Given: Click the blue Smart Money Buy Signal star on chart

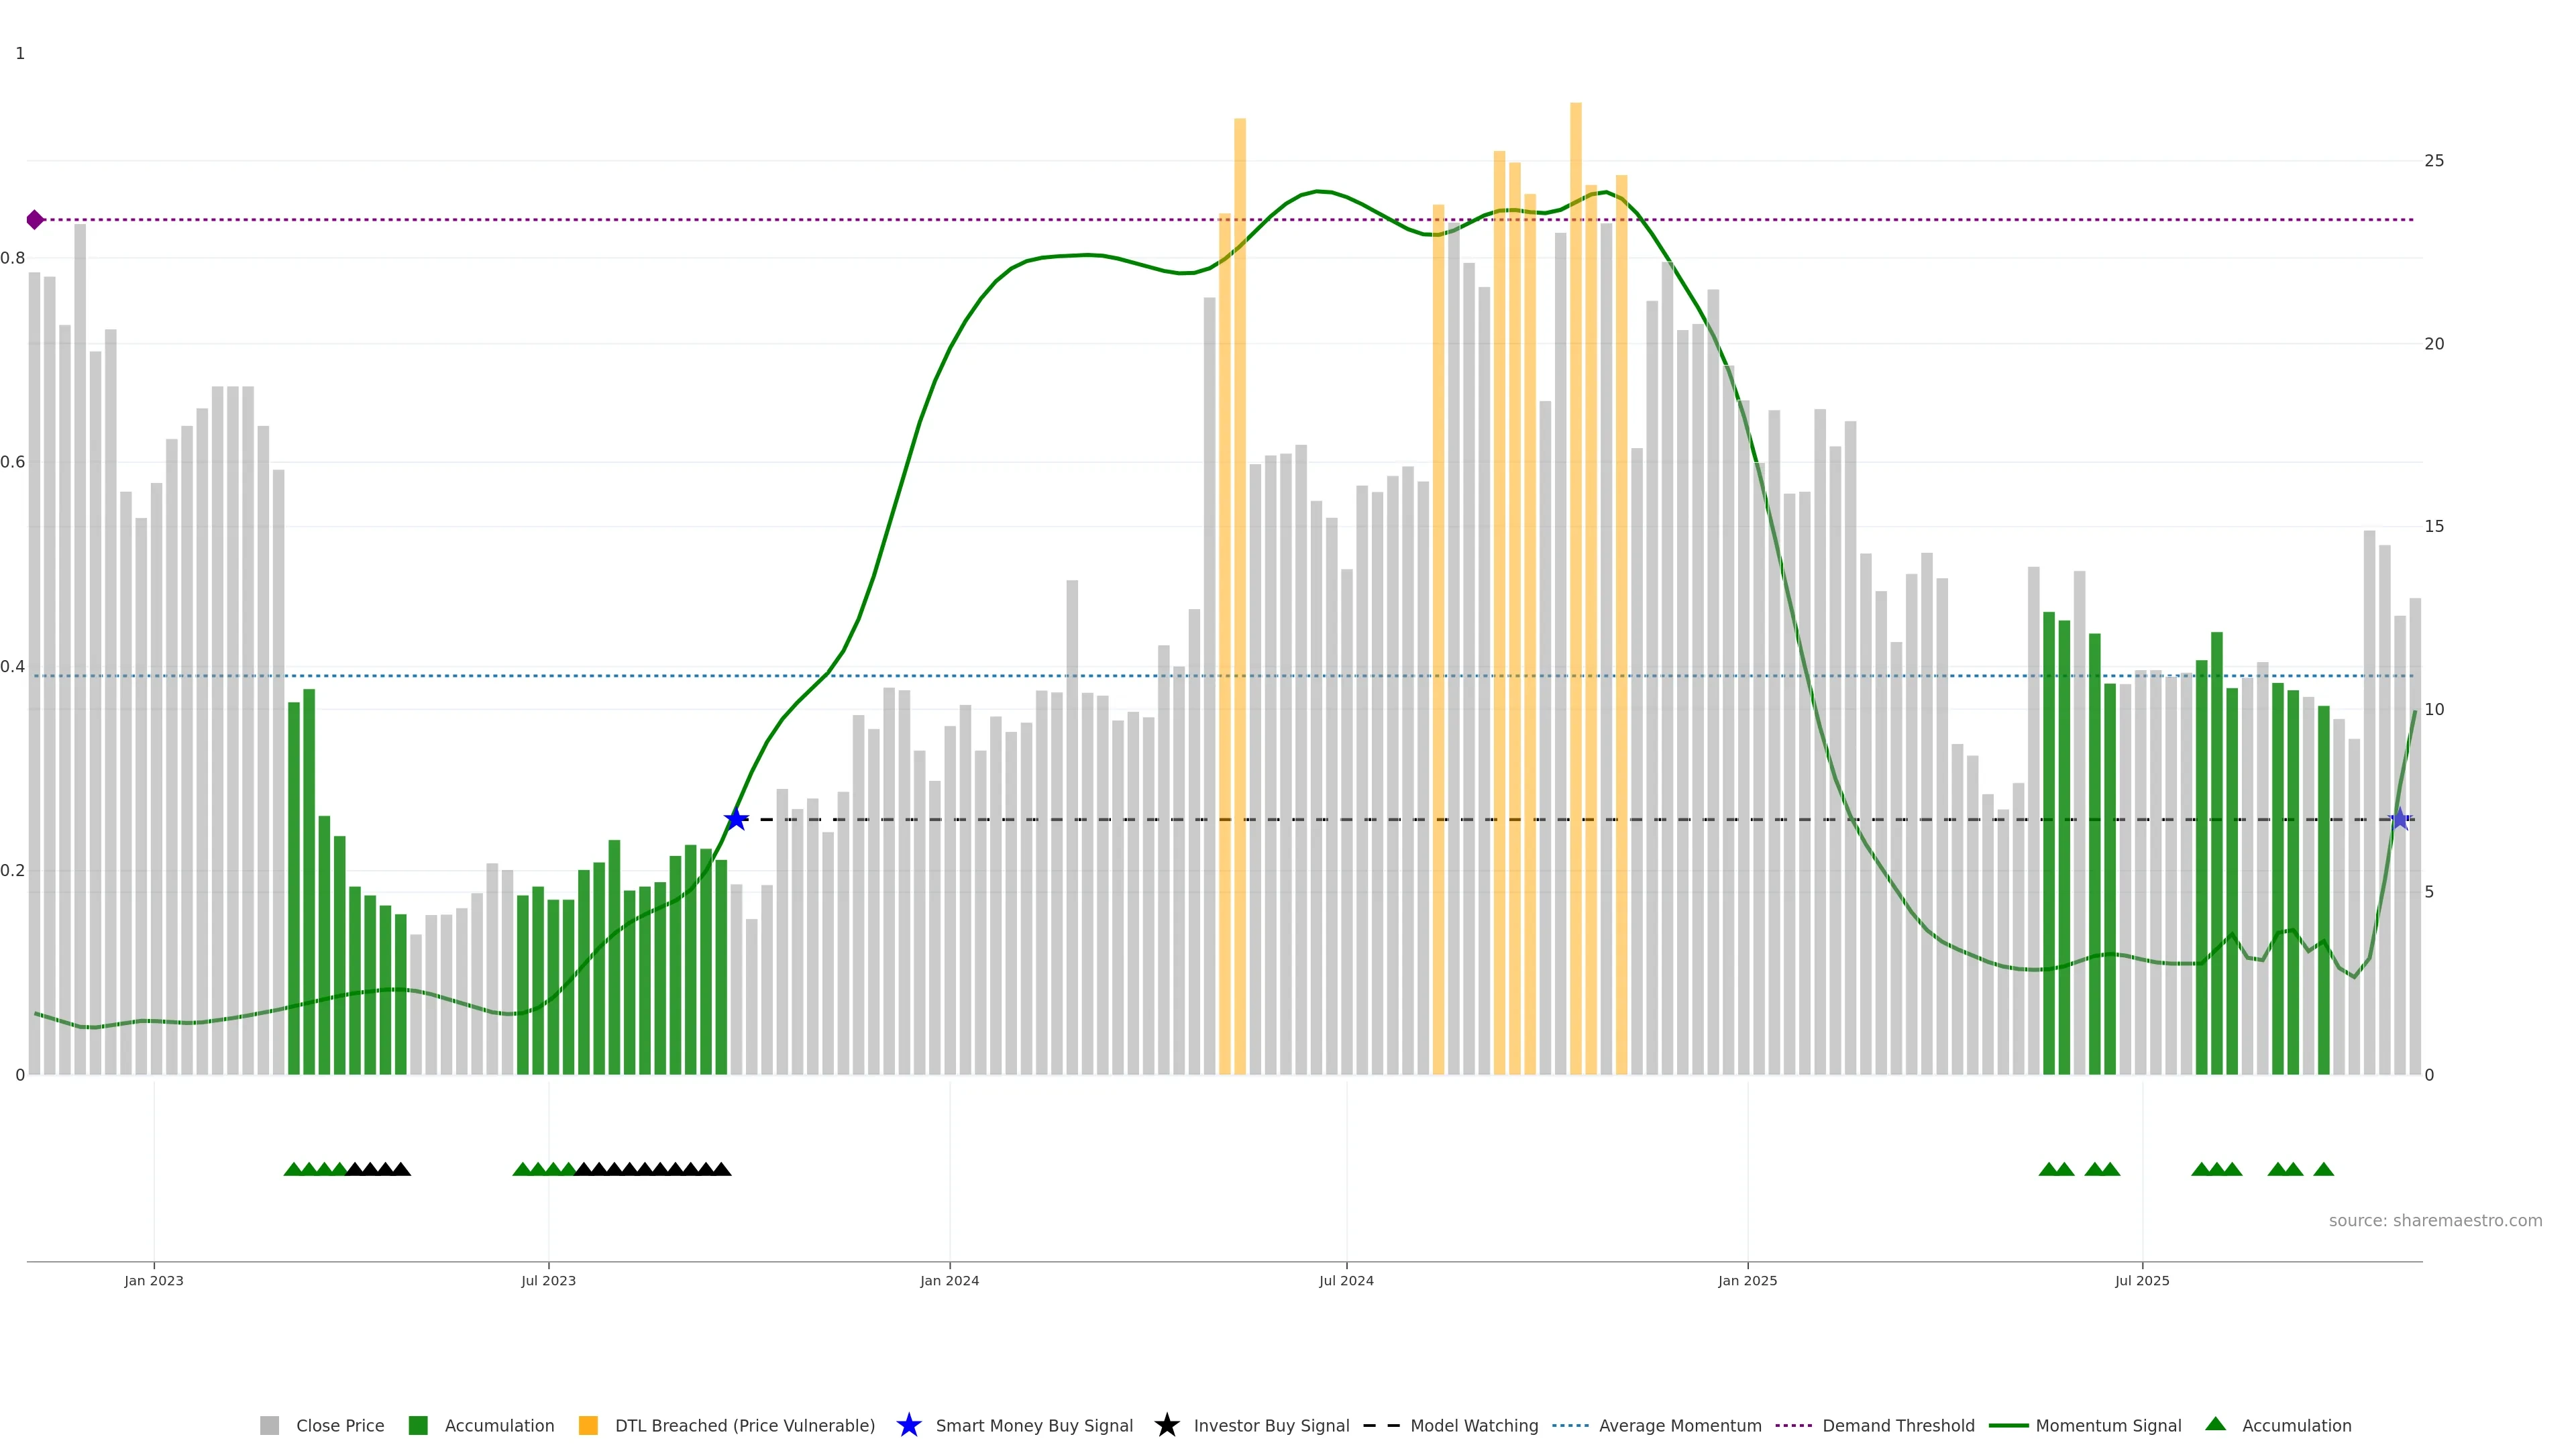Looking at the screenshot, I should tap(736, 819).
